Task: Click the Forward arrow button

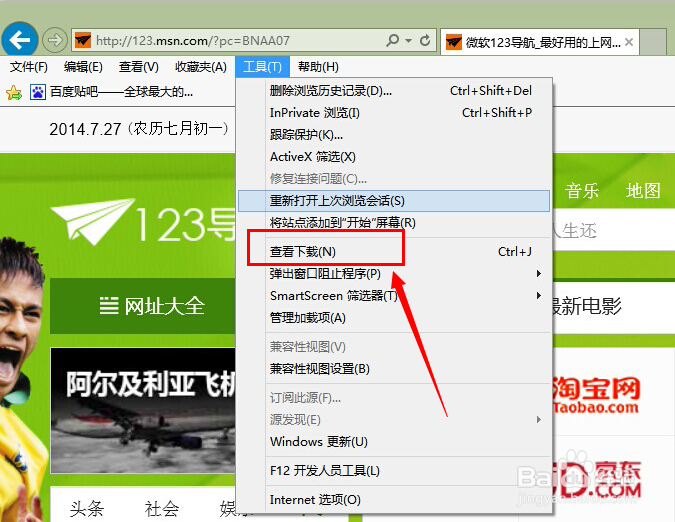Action: 55,40
